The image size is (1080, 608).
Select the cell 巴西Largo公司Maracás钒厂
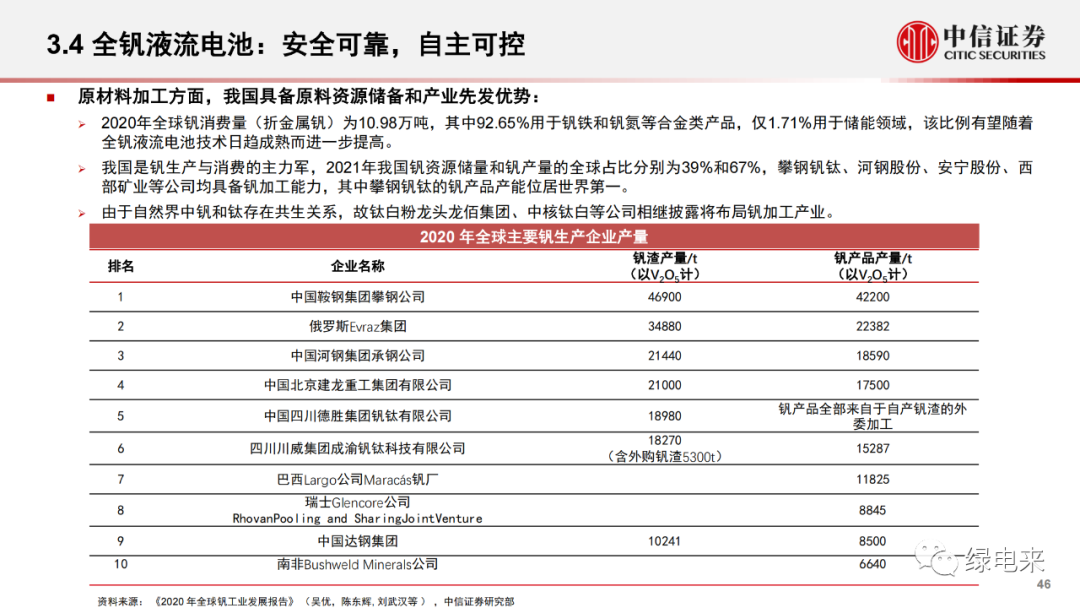click(x=357, y=480)
